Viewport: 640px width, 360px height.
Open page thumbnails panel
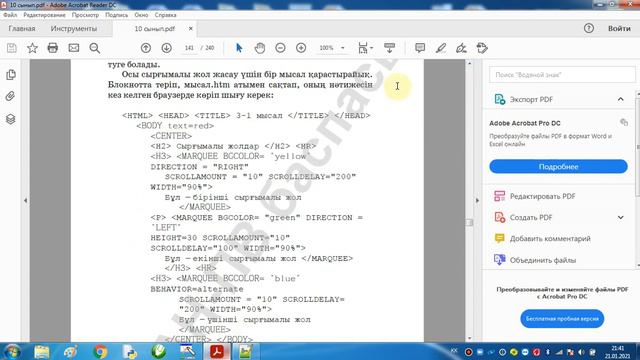tap(11, 75)
